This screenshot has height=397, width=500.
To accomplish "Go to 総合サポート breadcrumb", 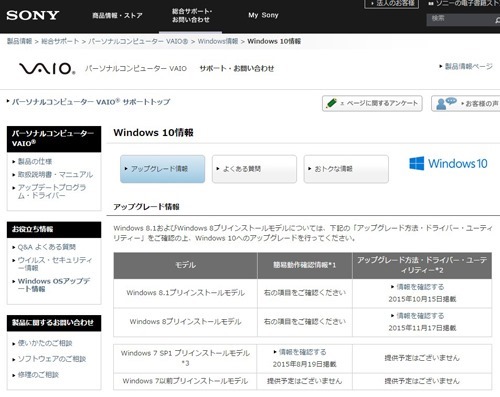I will (60, 41).
